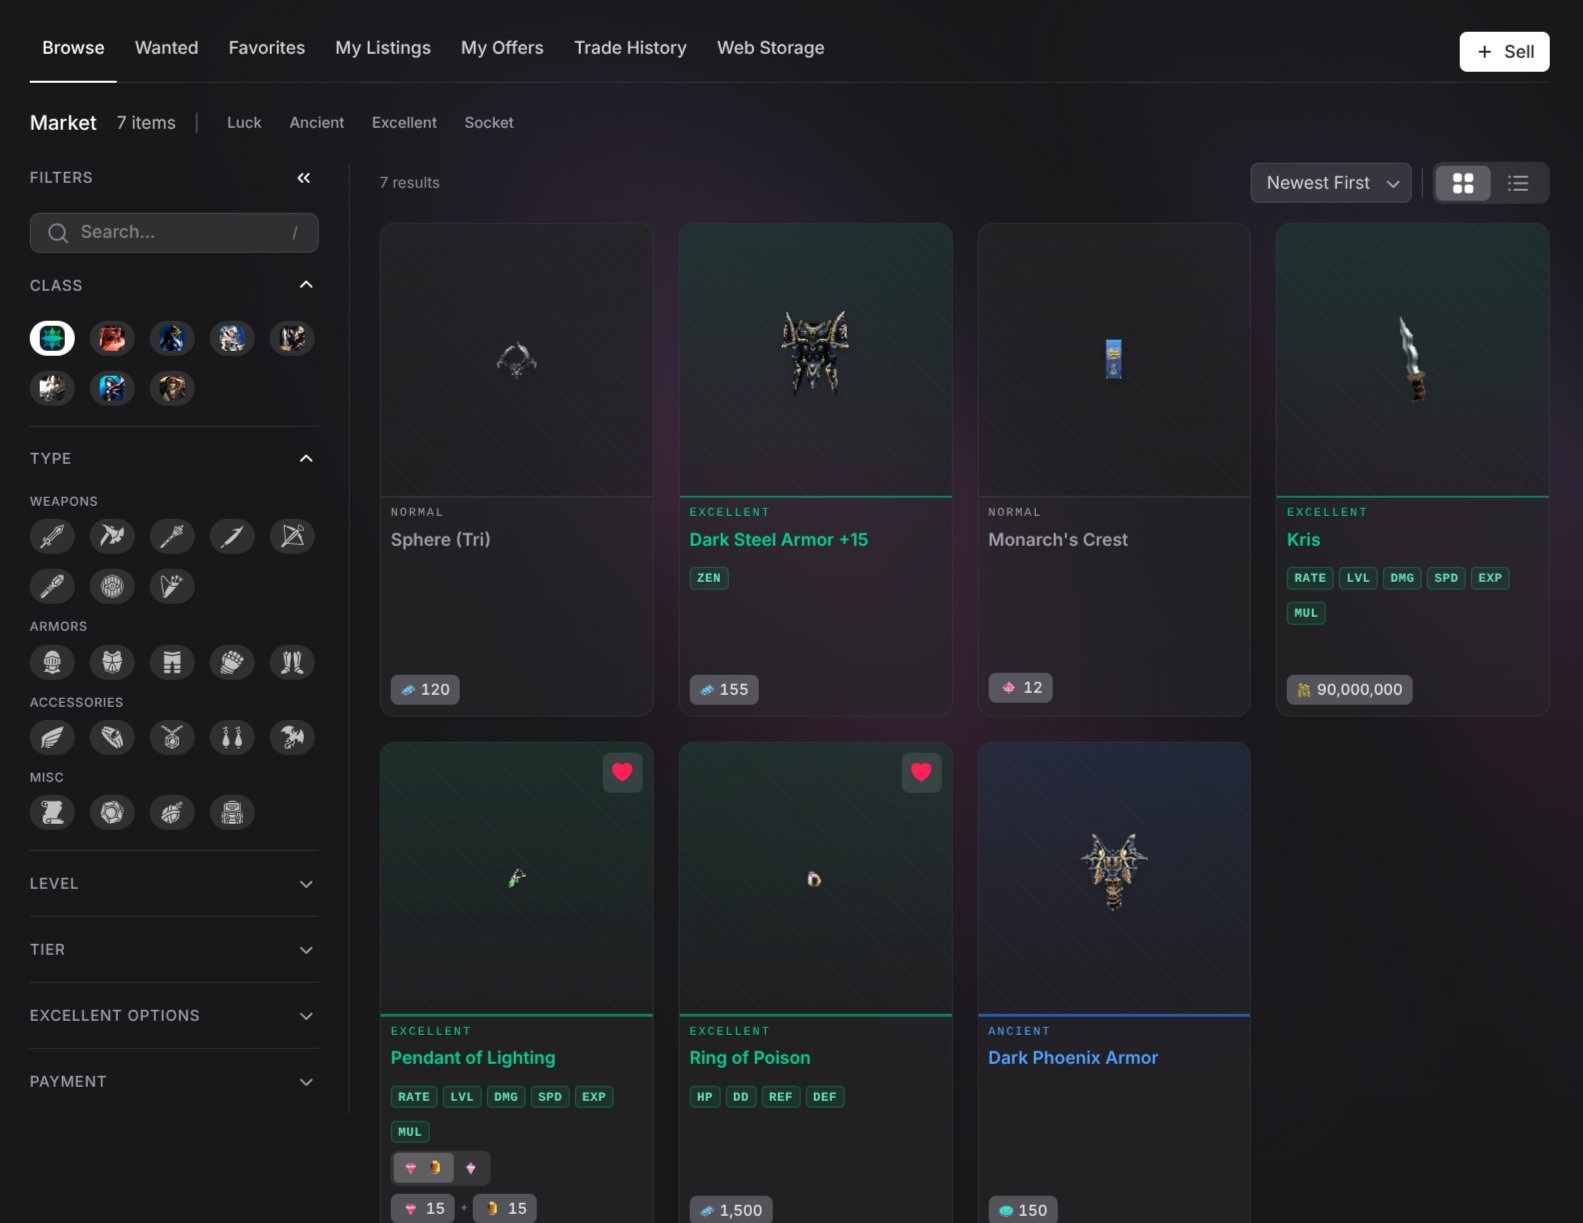The height and width of the screenshot is (1223, 1583).
Task: Open the Monarch's Crest listing
Action: click(1058, 540)
